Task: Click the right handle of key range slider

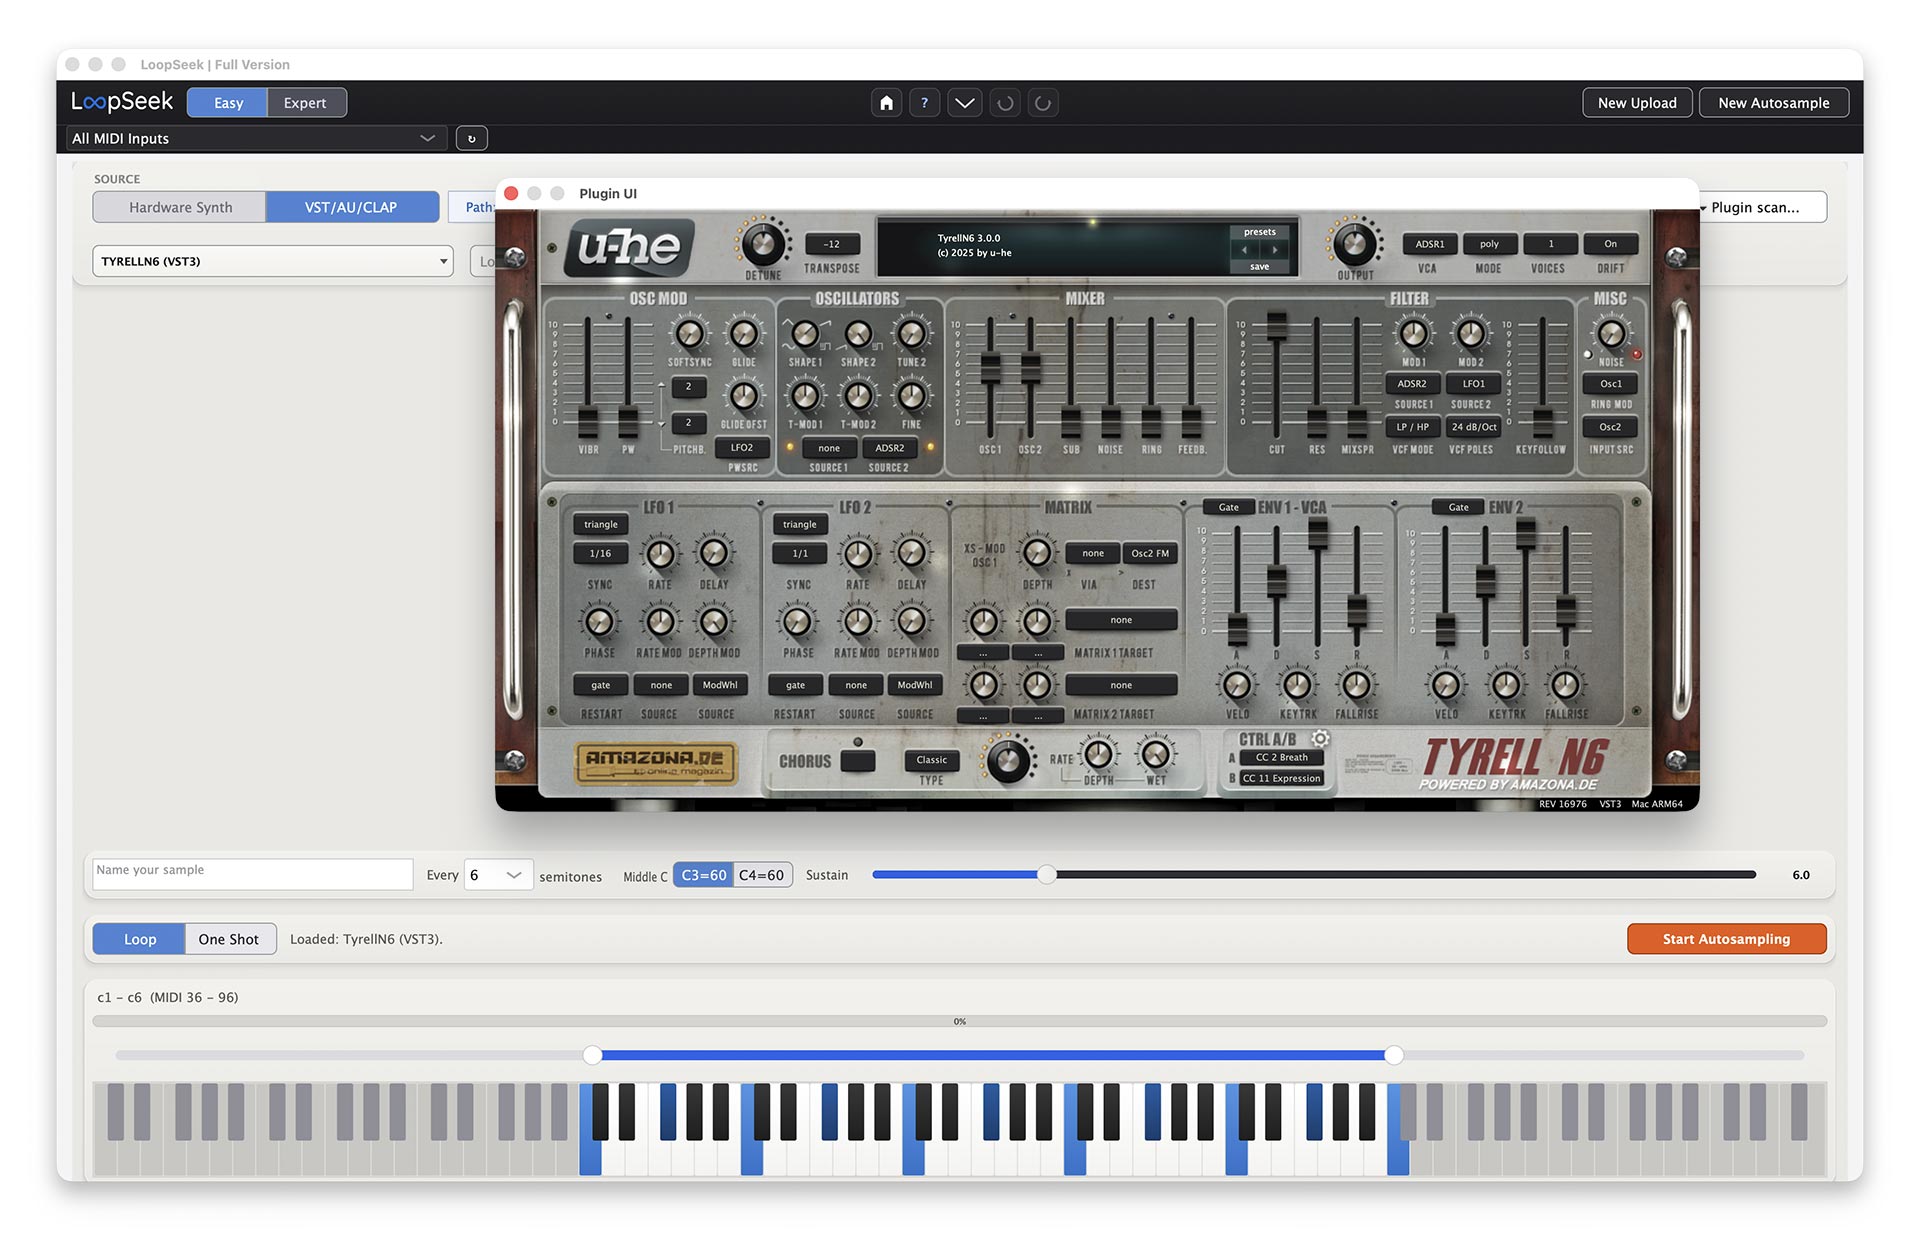Action: pyautogui.click(x=1393, y=1055)
